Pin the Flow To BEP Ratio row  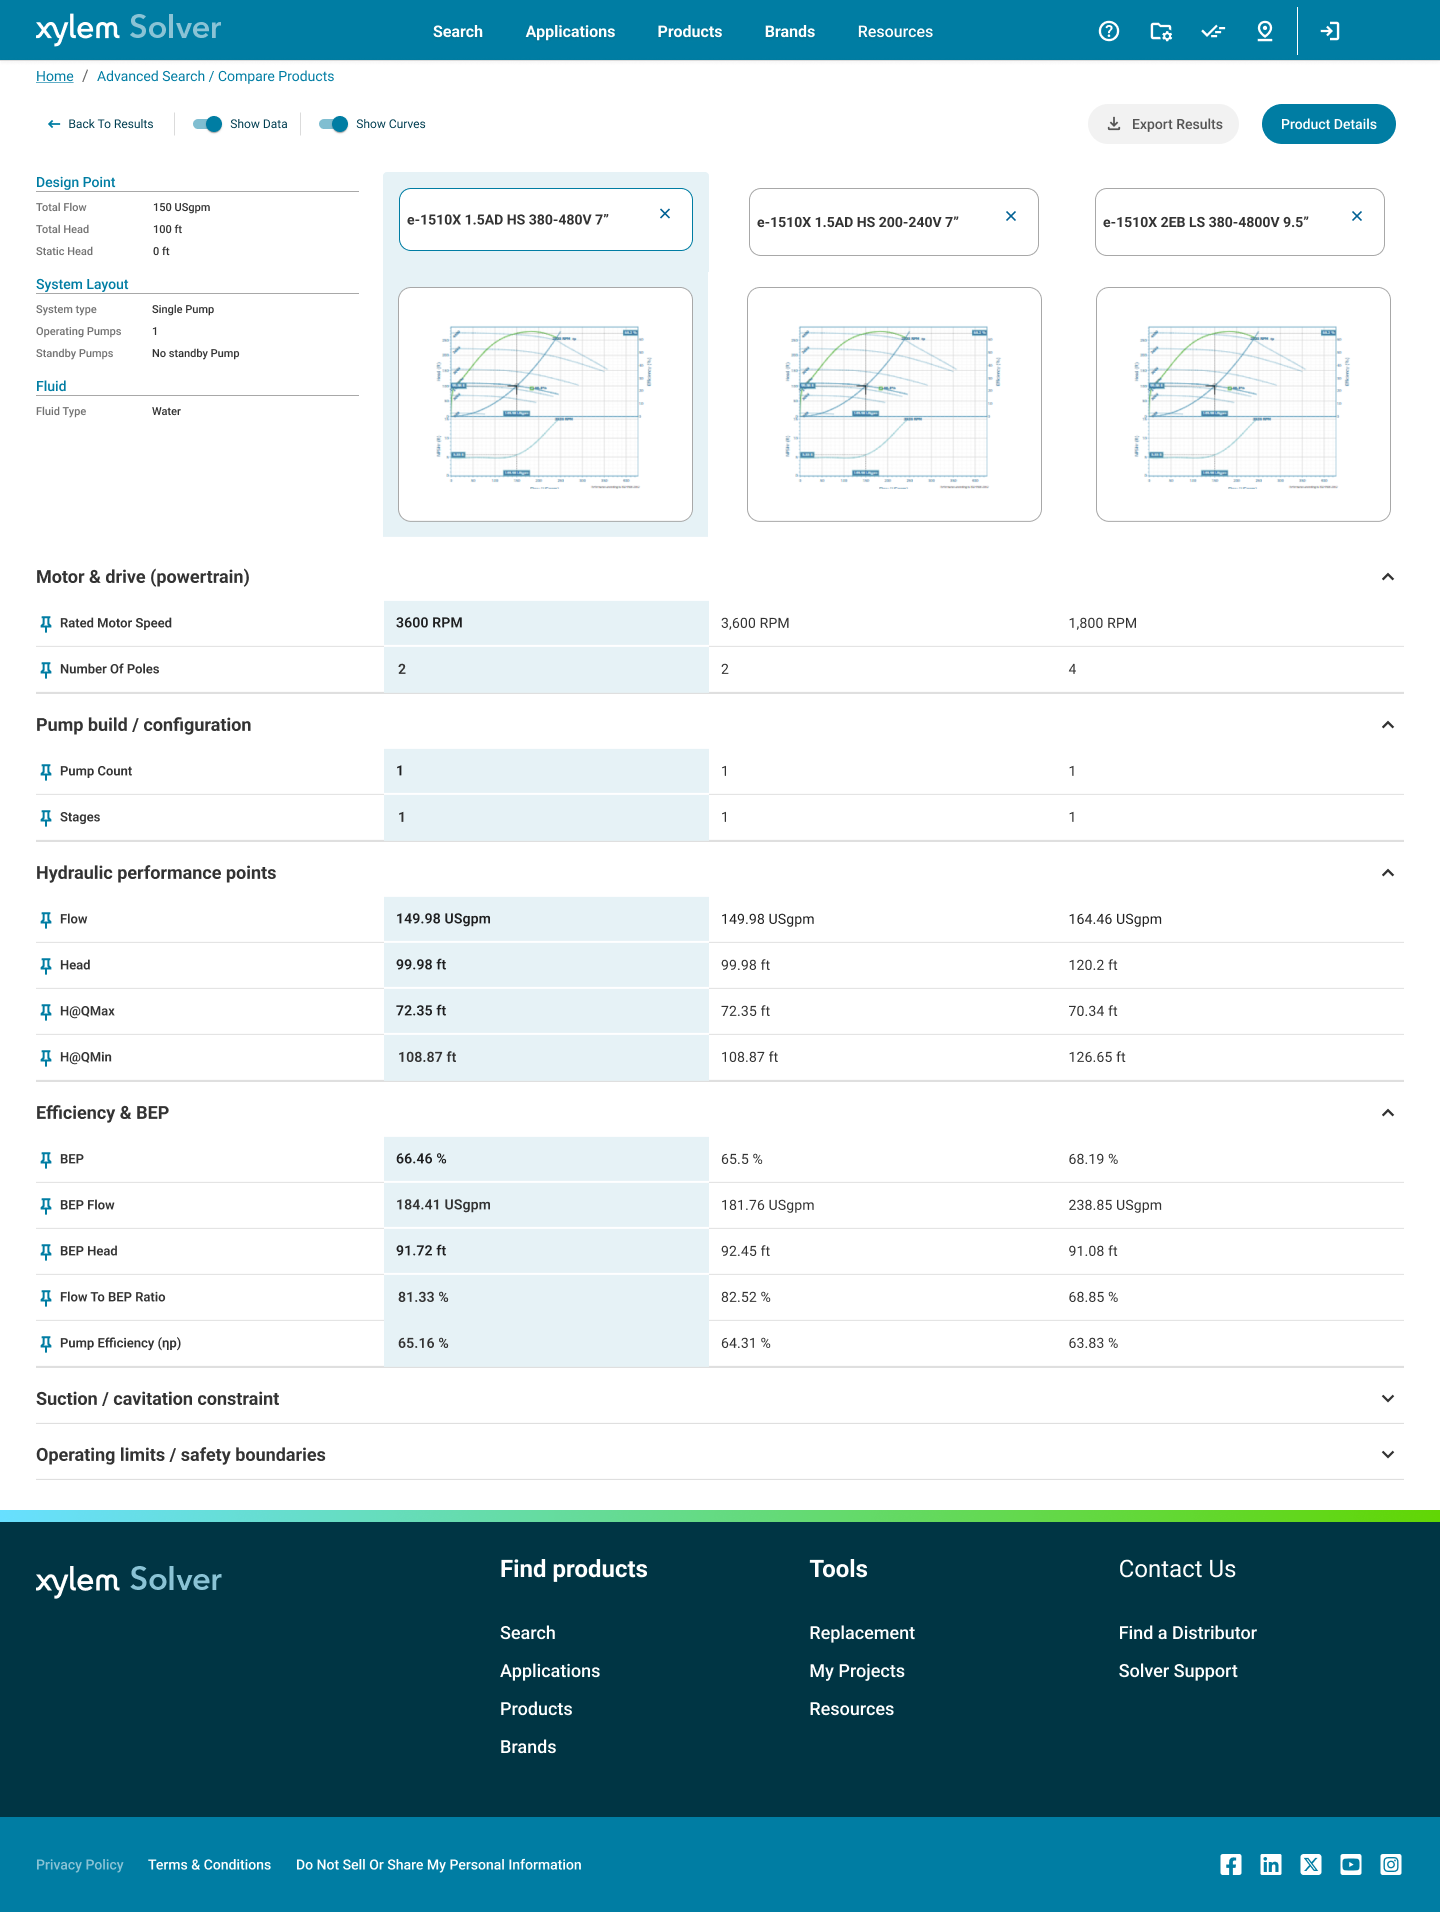[45, 1298]
